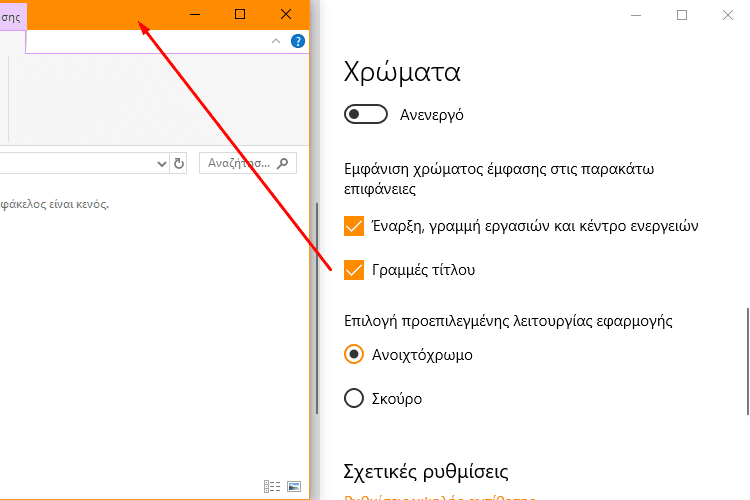The image size is (750, 500).
Task: Click the magnifier icon in Explorer search
Action: [283, 163]
